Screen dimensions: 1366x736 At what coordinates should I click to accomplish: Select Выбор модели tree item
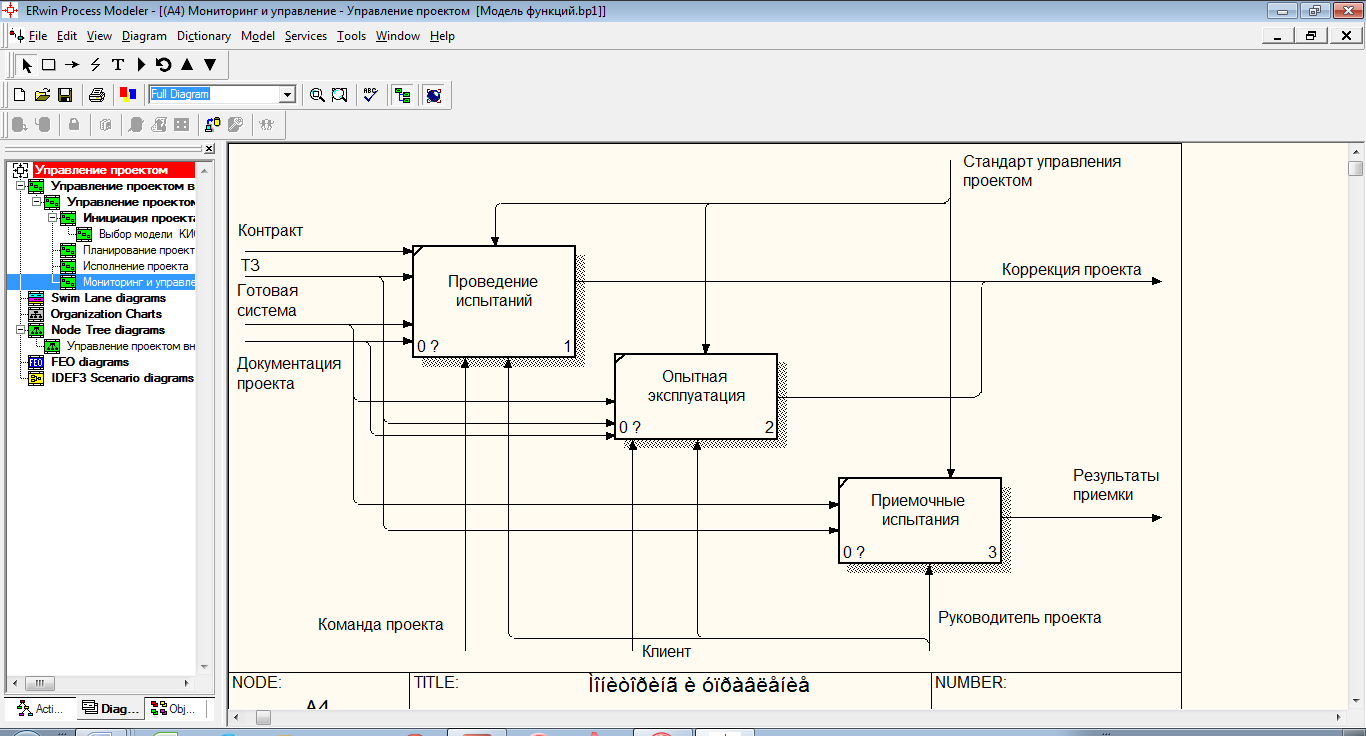pos(147,234)
